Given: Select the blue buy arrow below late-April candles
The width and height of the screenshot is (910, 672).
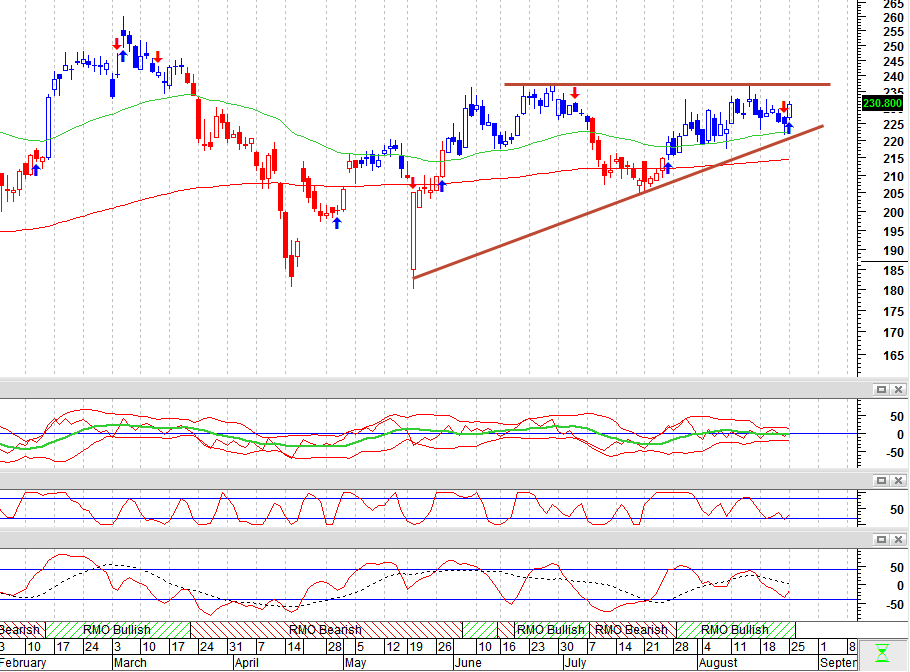Looking at the screenshot, I should pyautogui.click(x=337, y=223).
